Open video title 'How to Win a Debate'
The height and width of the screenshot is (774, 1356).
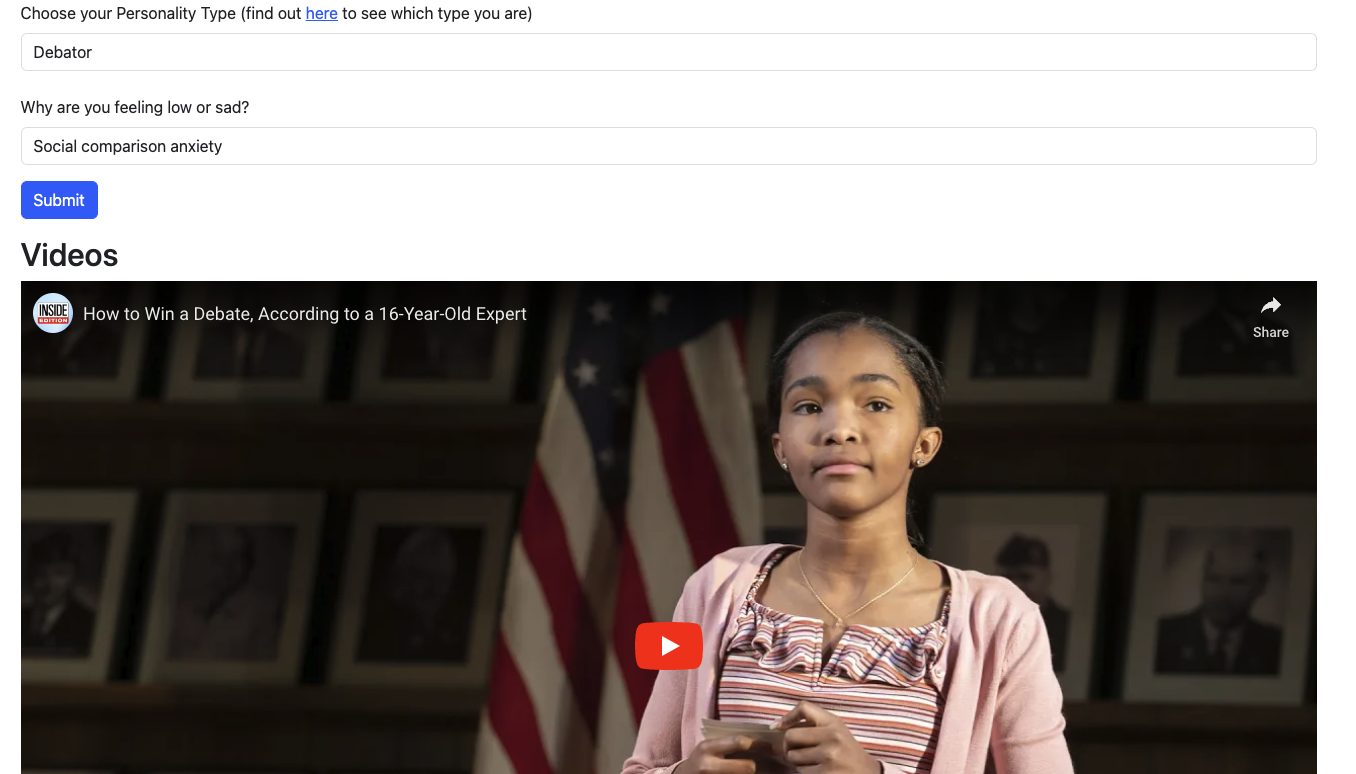coord(305,314)
